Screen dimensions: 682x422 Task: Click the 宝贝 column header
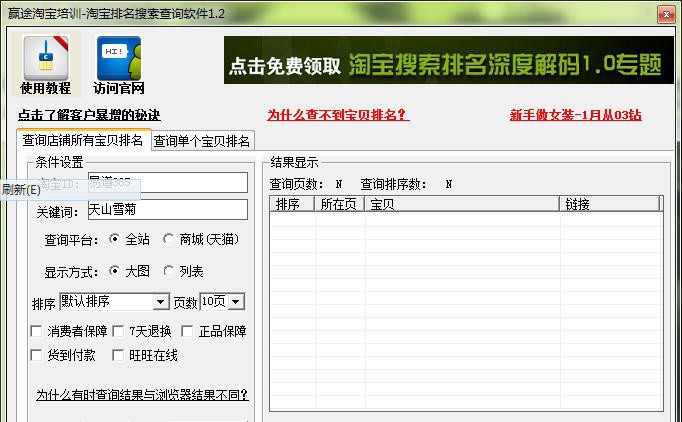point(462,204)
